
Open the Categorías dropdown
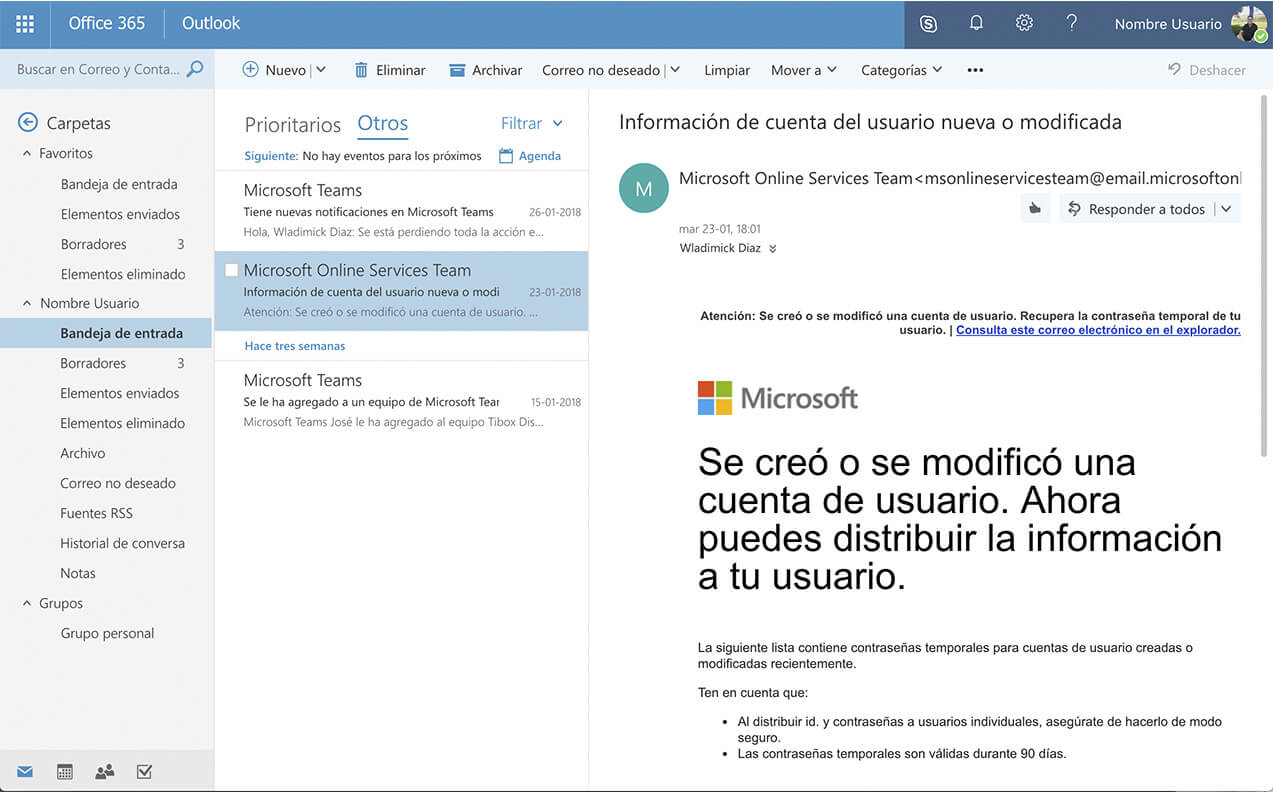[x=901, y=70]
